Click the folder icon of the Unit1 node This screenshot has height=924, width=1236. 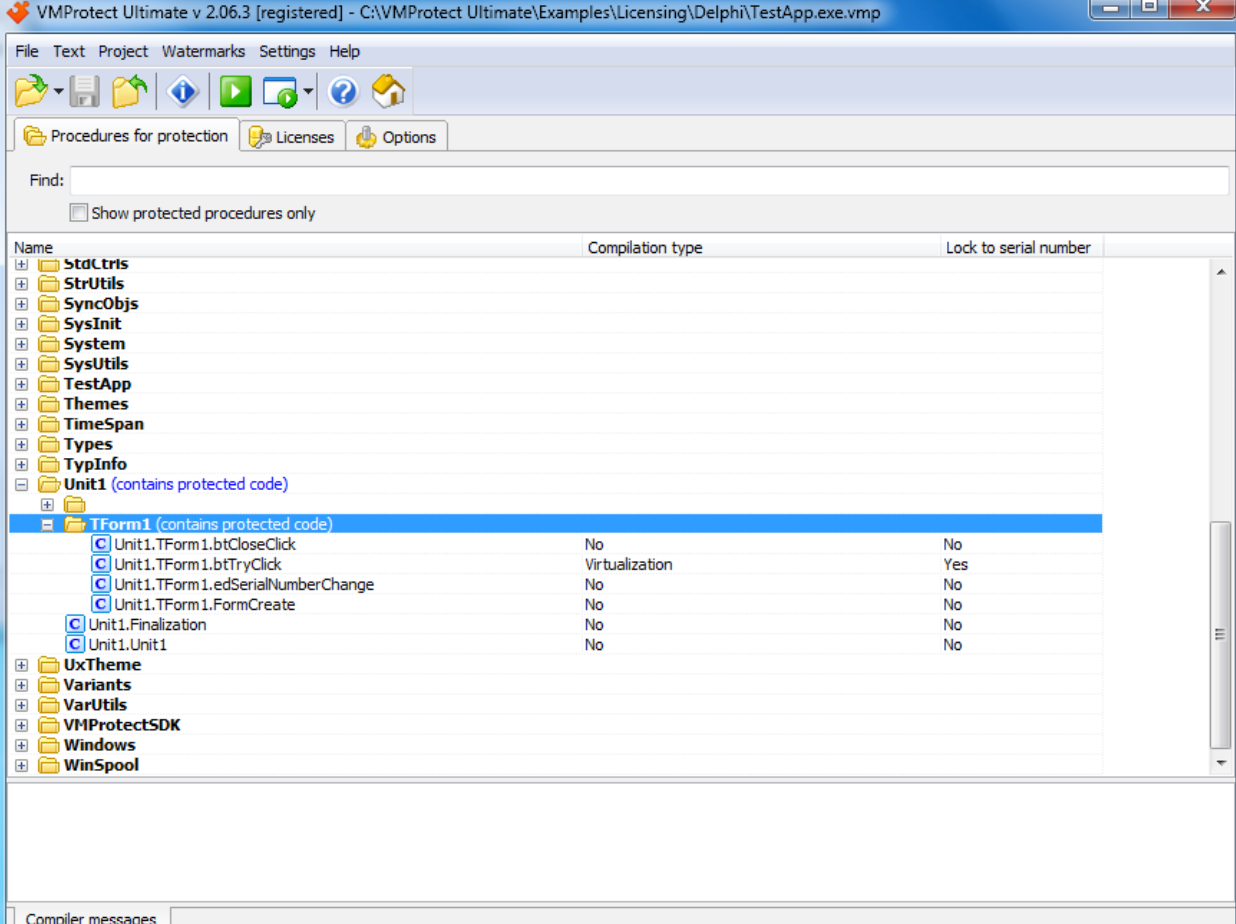(x=49, y=484)
